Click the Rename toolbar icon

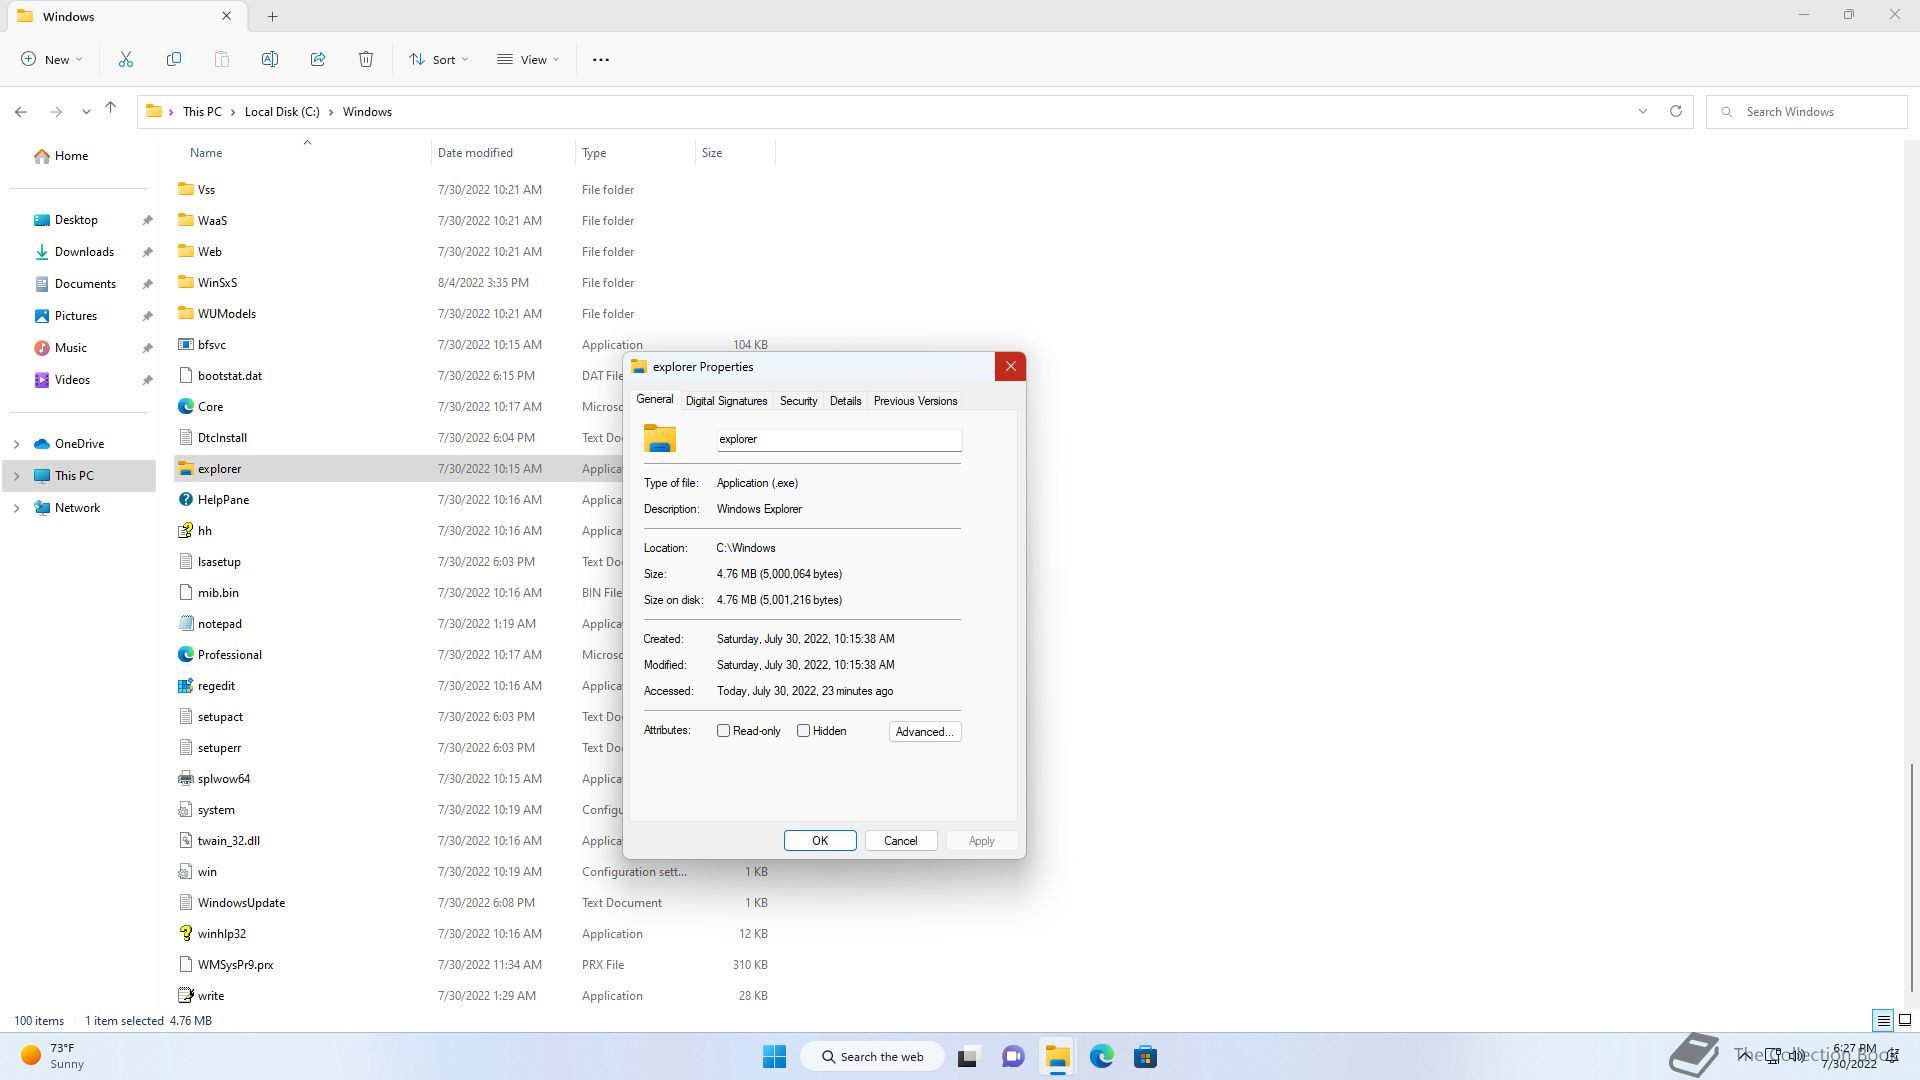coord(270,60)
